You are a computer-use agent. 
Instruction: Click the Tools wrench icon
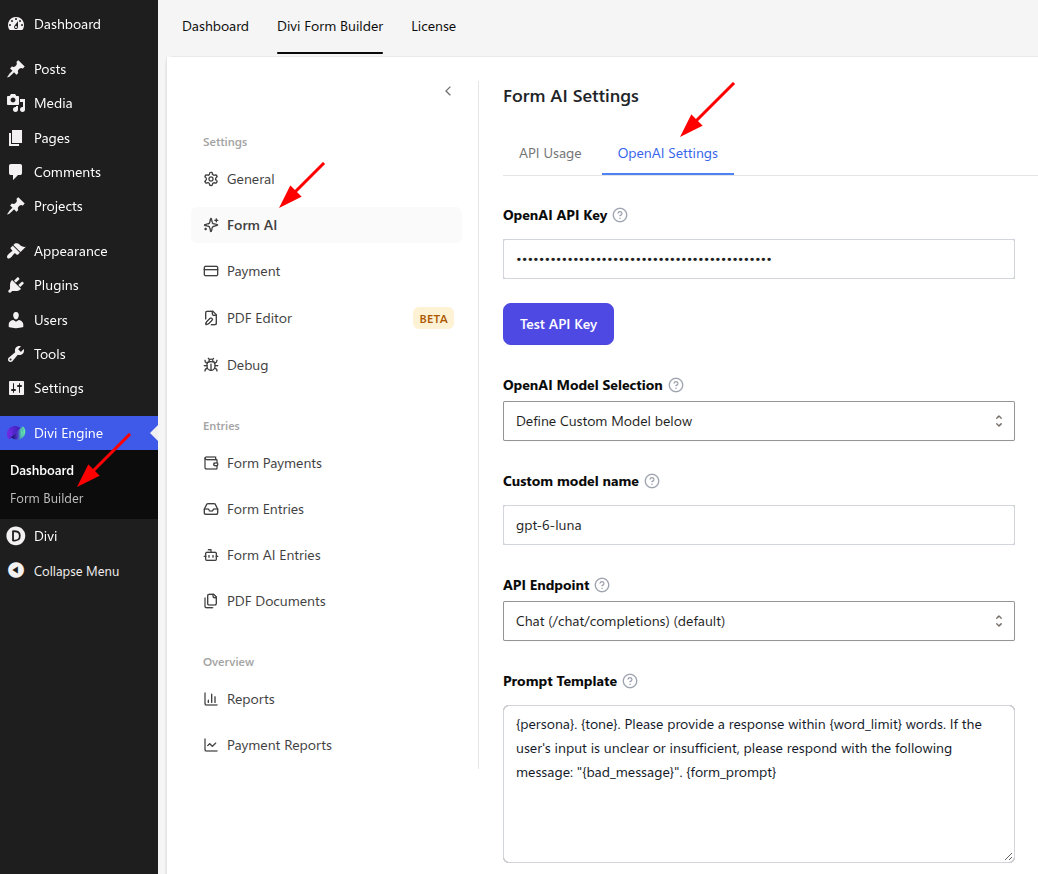[16, 354]
